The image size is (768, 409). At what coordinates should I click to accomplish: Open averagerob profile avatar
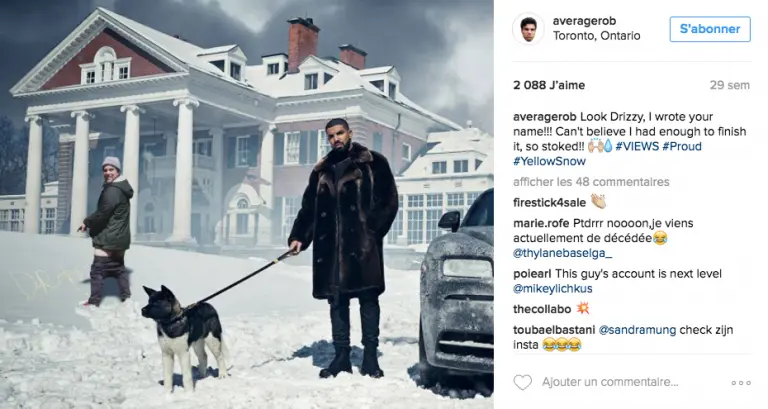click(x=528, y=29)
